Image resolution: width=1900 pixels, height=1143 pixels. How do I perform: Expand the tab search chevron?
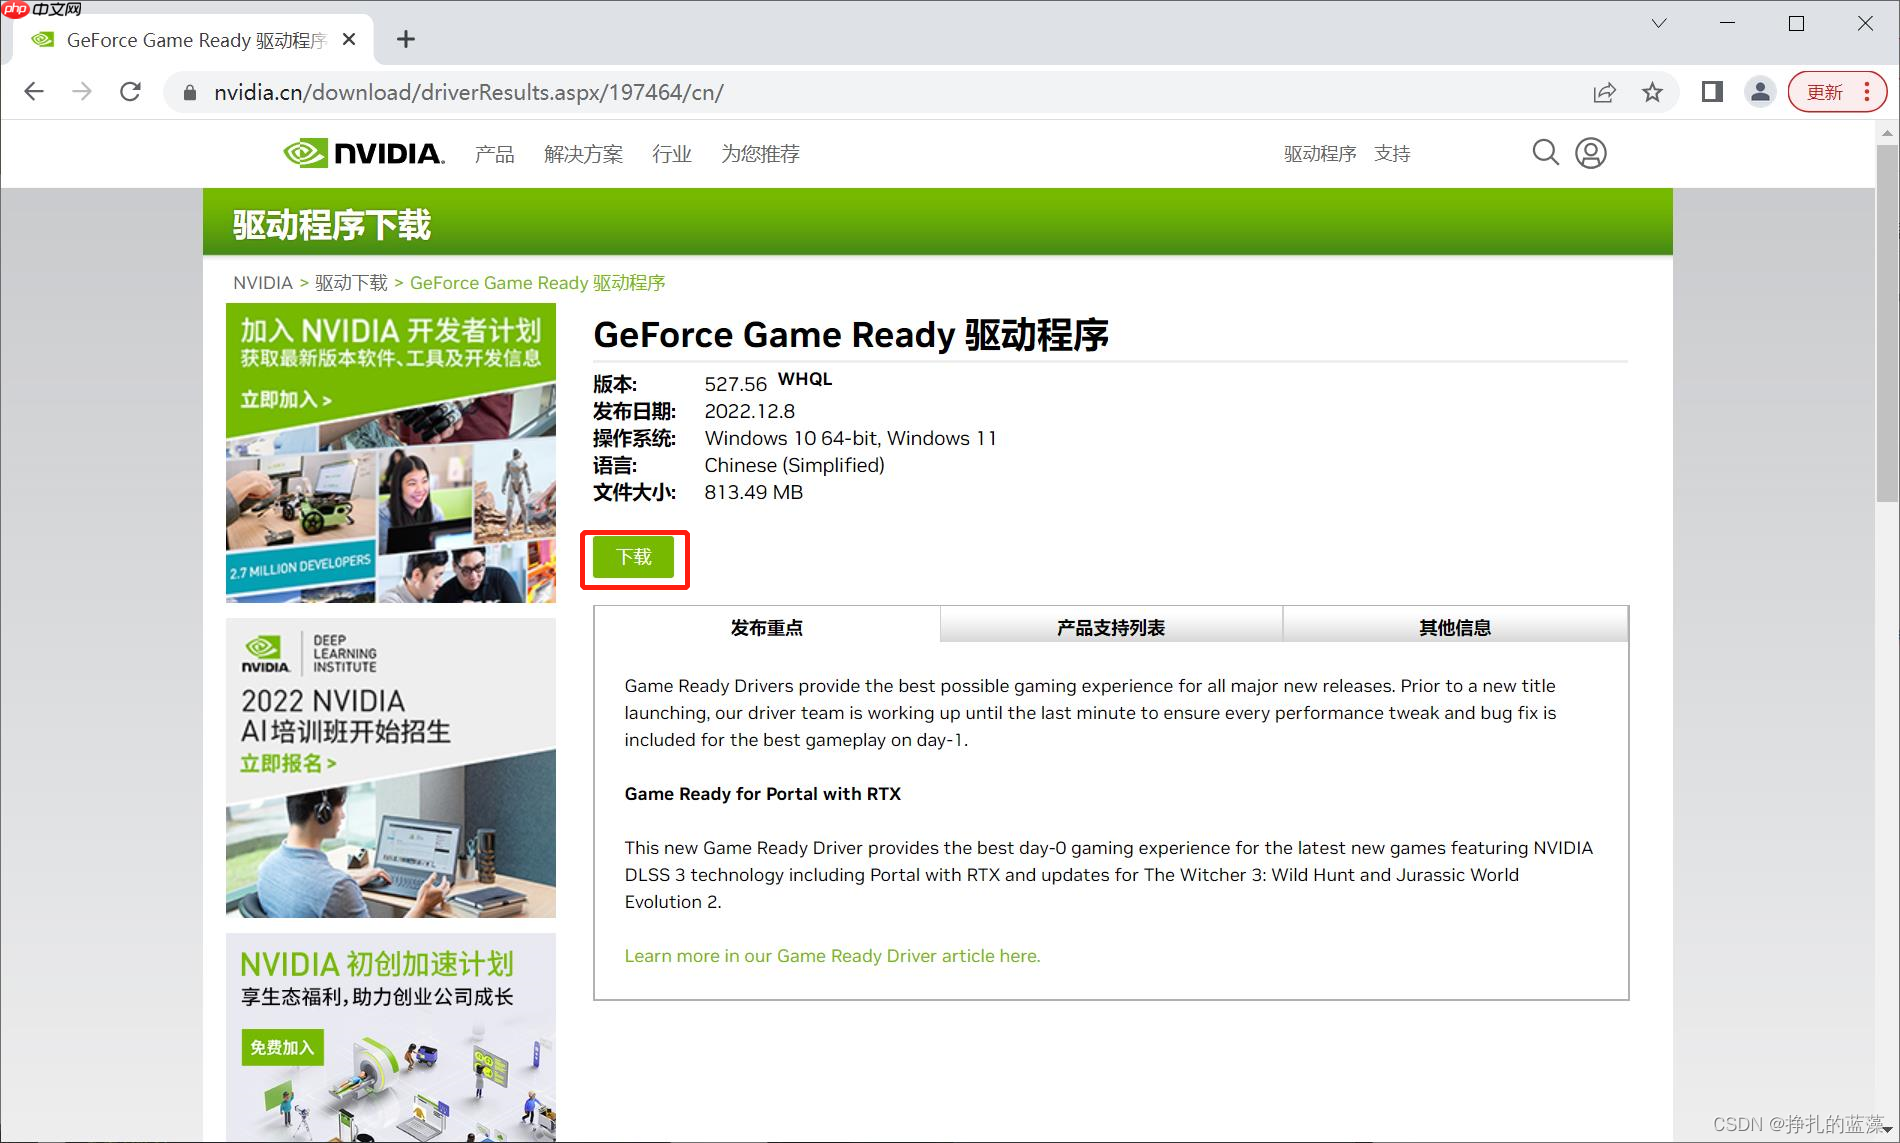(1658, 22)
